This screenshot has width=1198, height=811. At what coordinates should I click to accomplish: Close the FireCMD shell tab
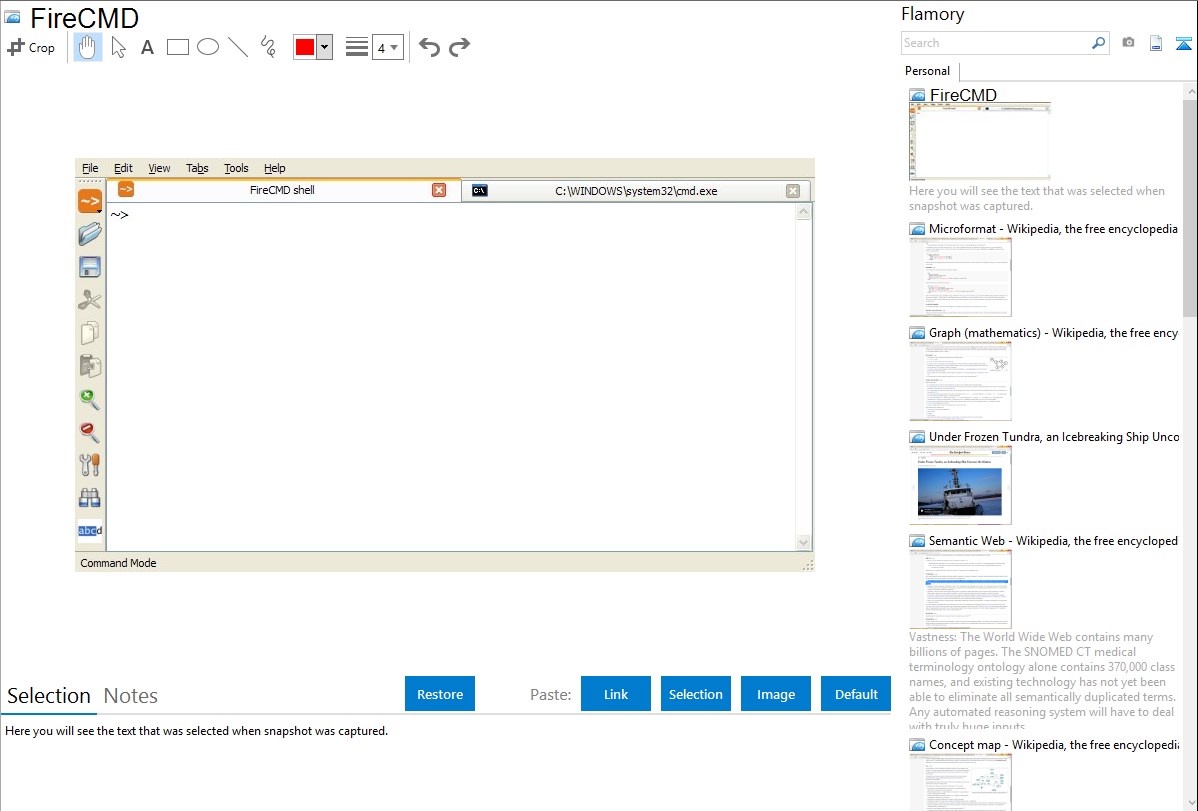point(439,190)
